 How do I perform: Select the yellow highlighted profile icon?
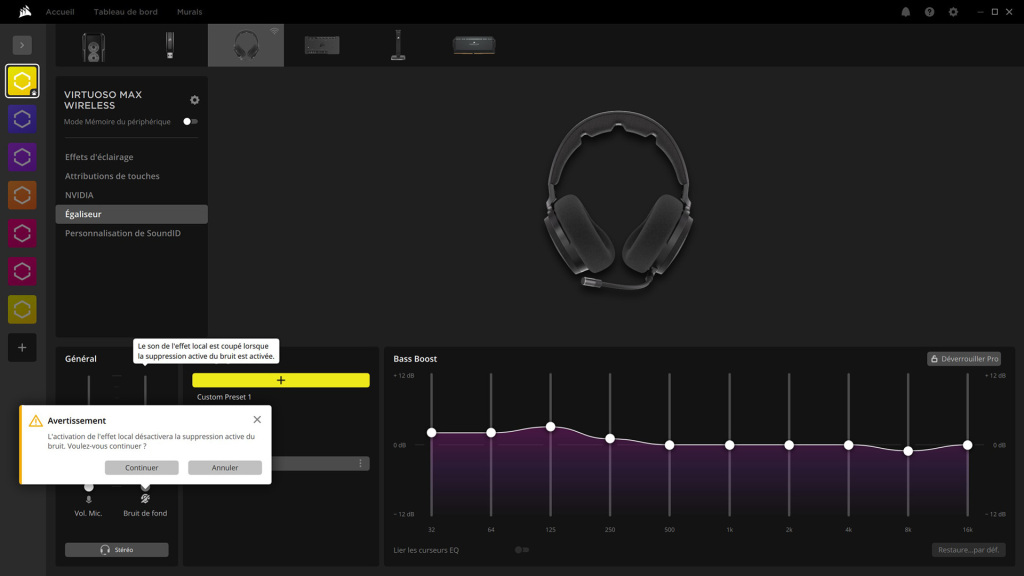(22, 81)
